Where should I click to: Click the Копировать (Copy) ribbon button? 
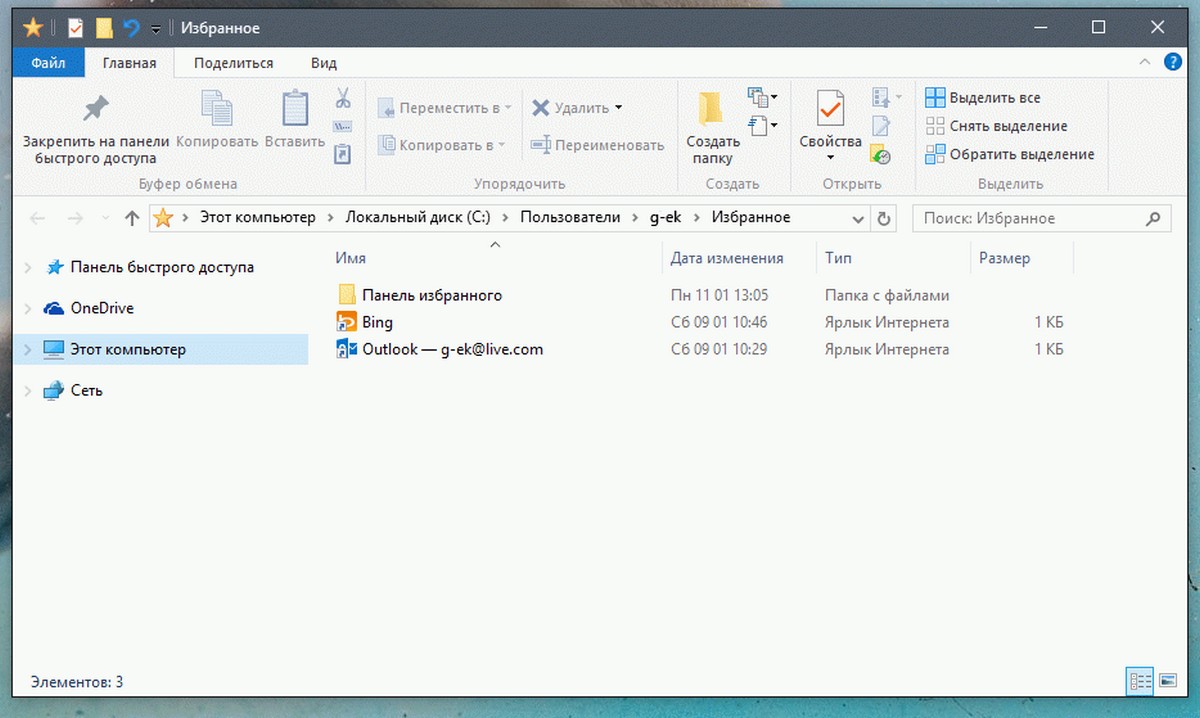click(x=217, y=120)
